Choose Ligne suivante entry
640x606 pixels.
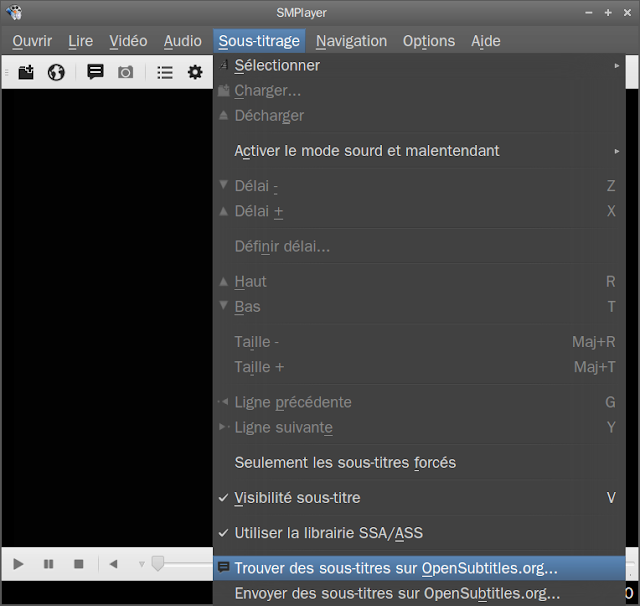pyautogui.click(x=419, y=428)
